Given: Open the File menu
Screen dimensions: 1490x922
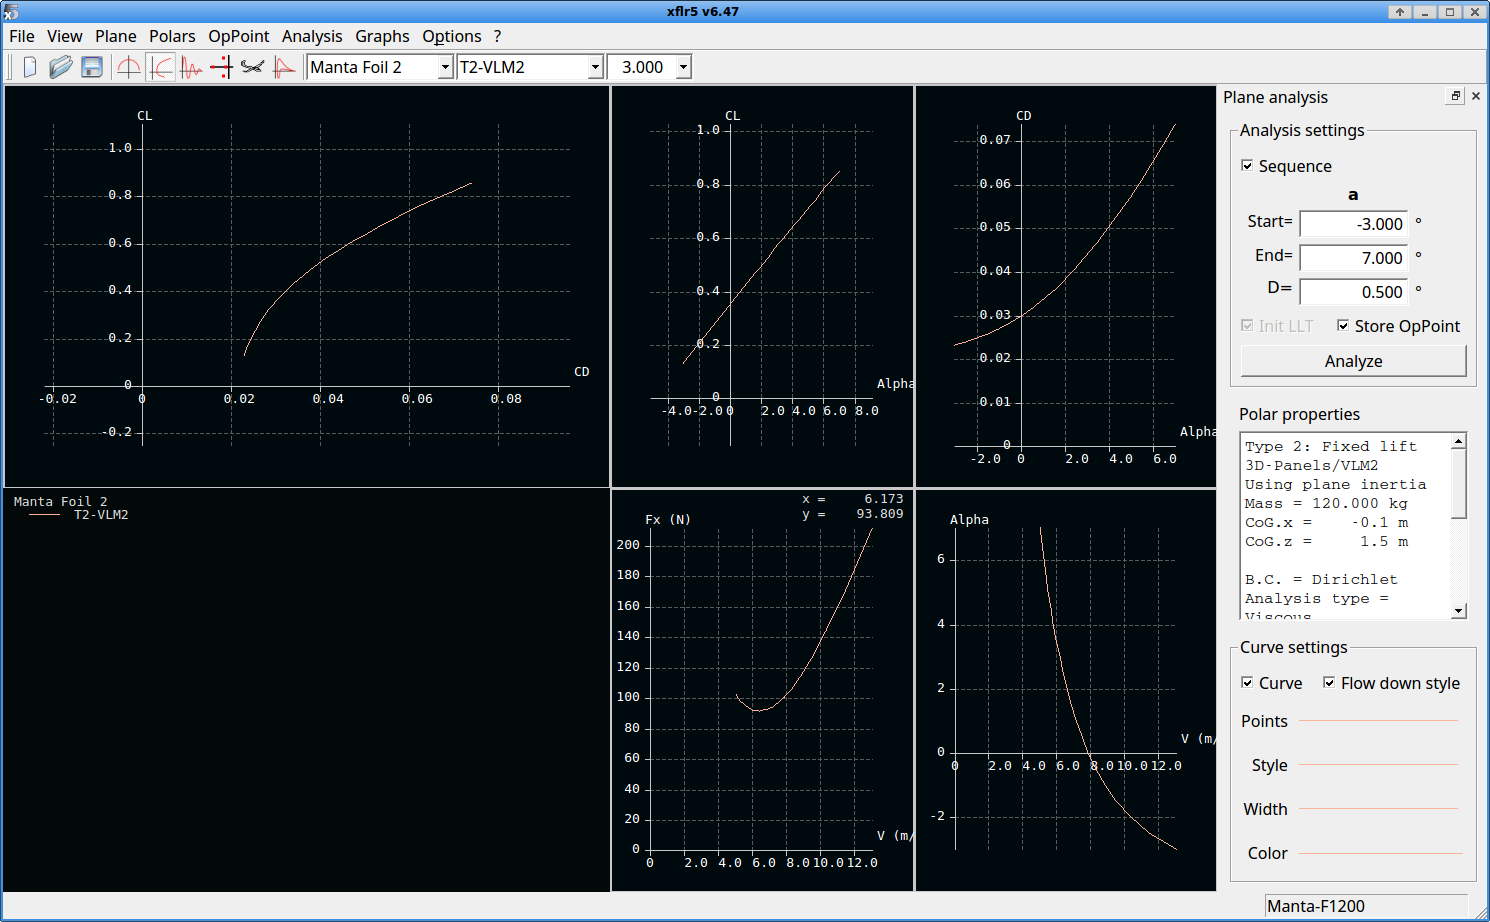Looking at the screenshot, I should [22, 36].
